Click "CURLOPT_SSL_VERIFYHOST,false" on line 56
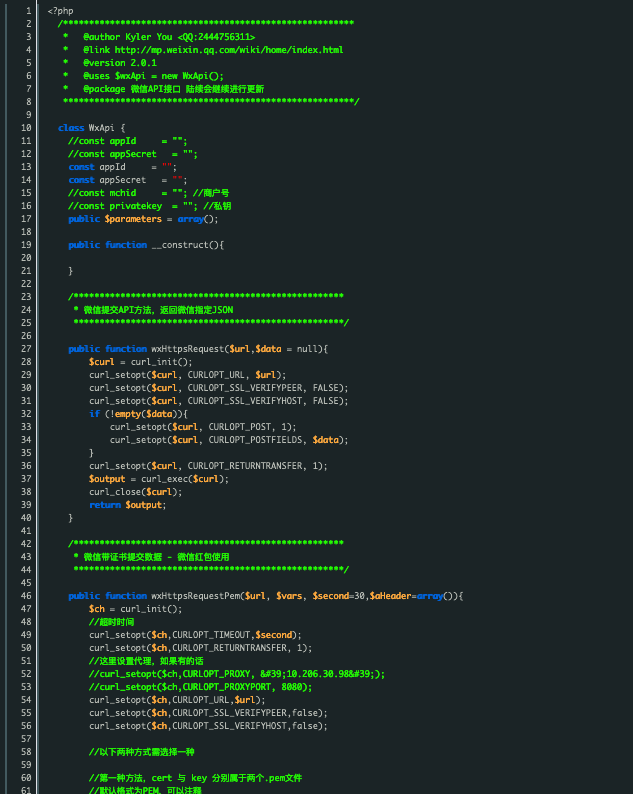Image resolution: width=633 pixels, height=794 pixels. (245, 726)
